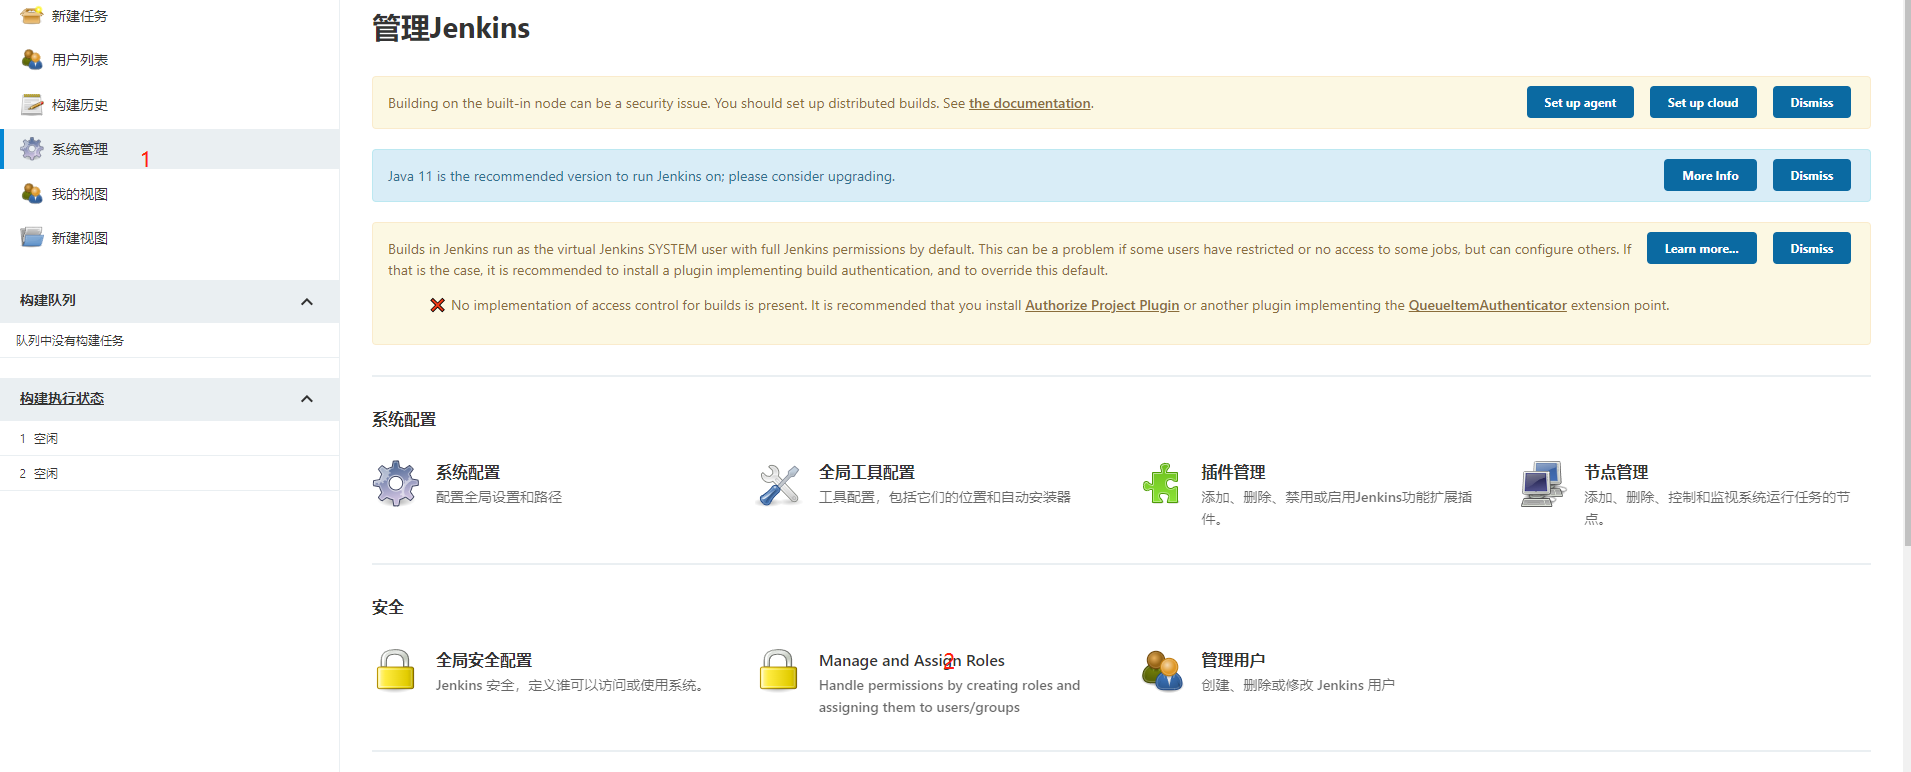Open the 全局安全配置 title
The height and width of the screenshot is (772, 1911).
click(484, 660)
